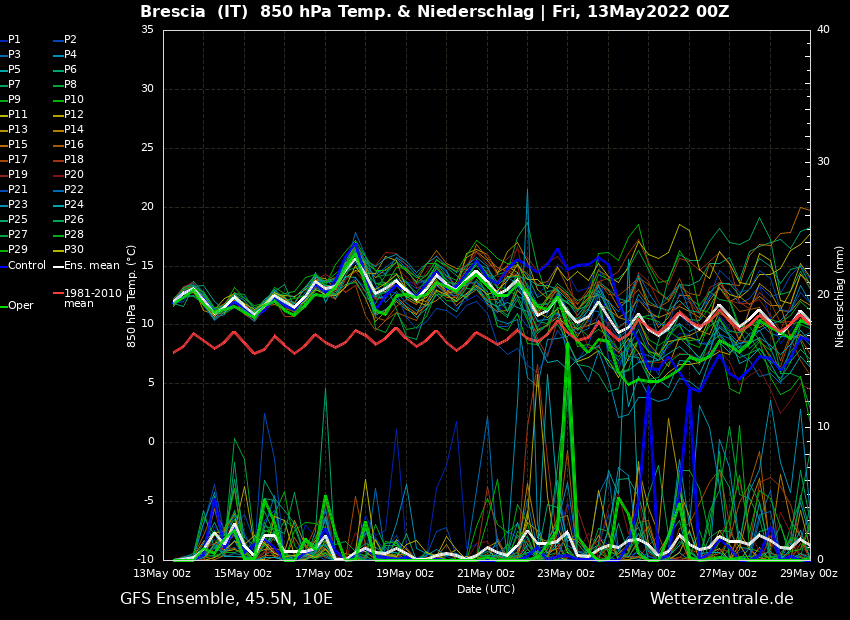
Task: Select the 23May 00z axis tick
Action: coord(566,573)
